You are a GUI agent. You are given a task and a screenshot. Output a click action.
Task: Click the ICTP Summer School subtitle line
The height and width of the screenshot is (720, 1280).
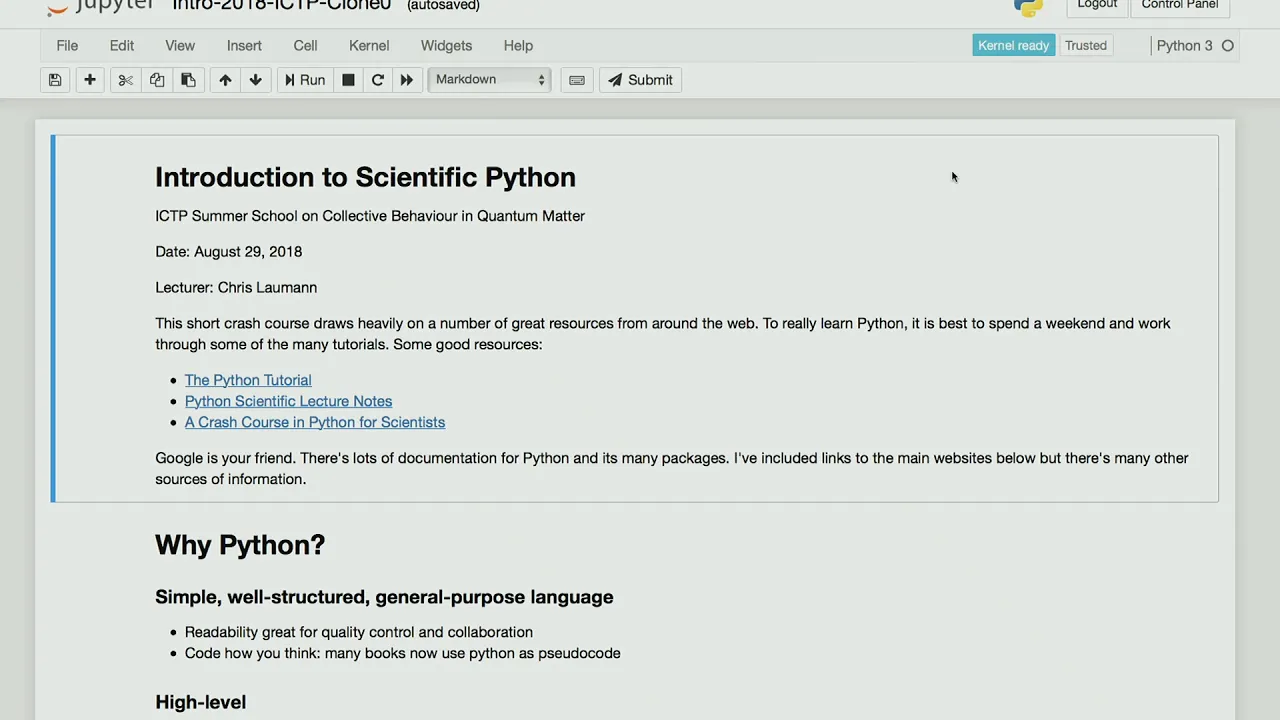pos(370,216)
